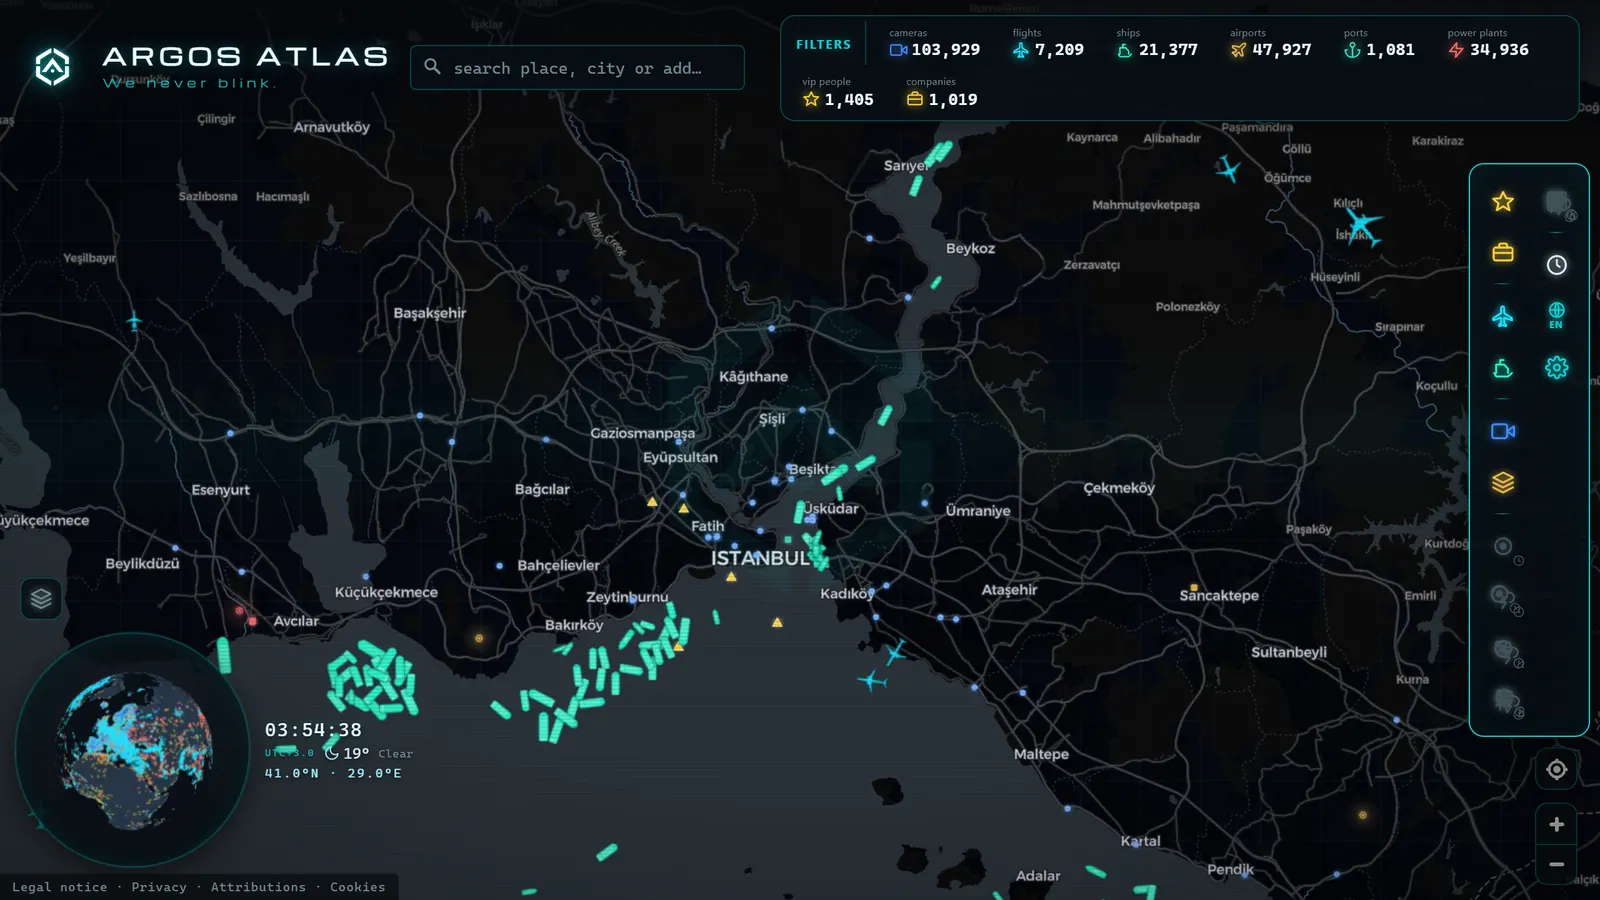
Task: Toggle the airports filter showing 47,927
Action: coord(1270,43)
